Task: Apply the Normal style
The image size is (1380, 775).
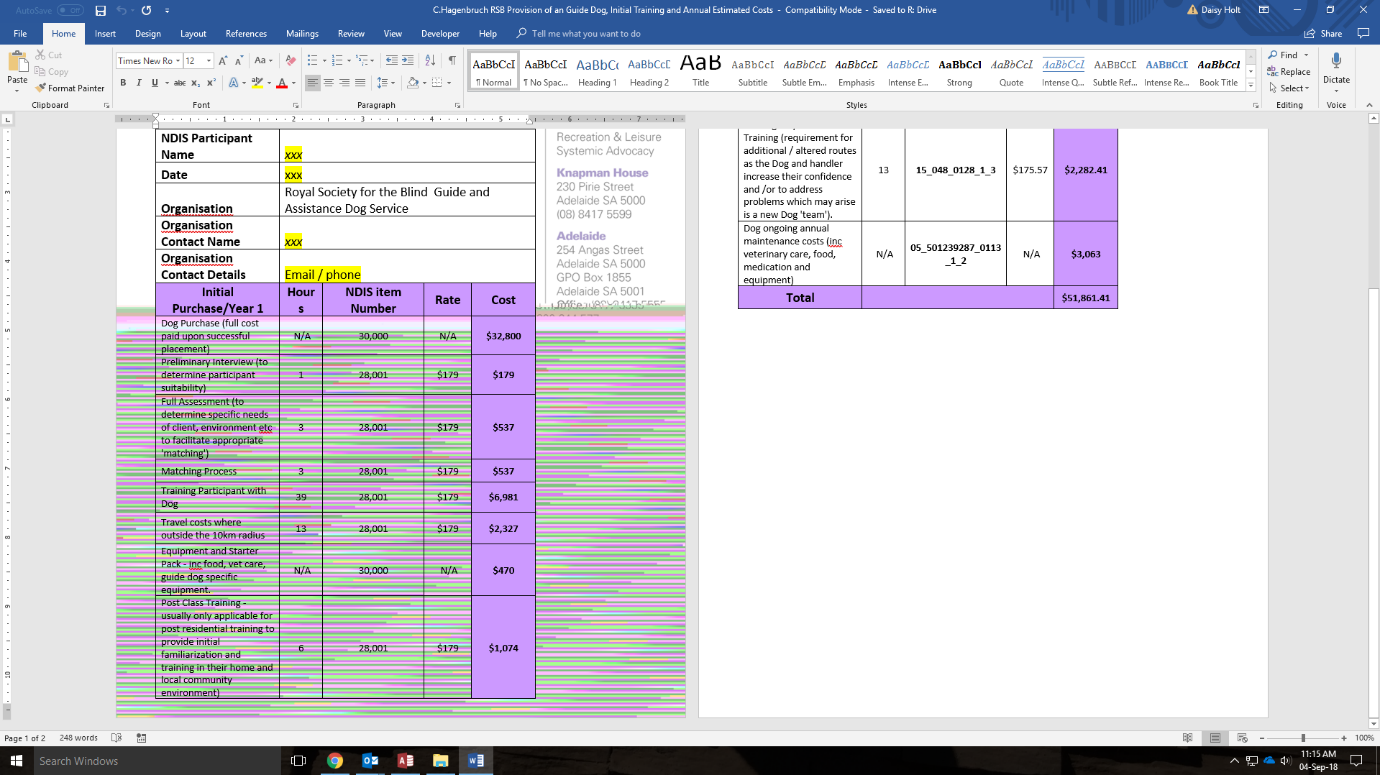Action: [x=494, y=70]
